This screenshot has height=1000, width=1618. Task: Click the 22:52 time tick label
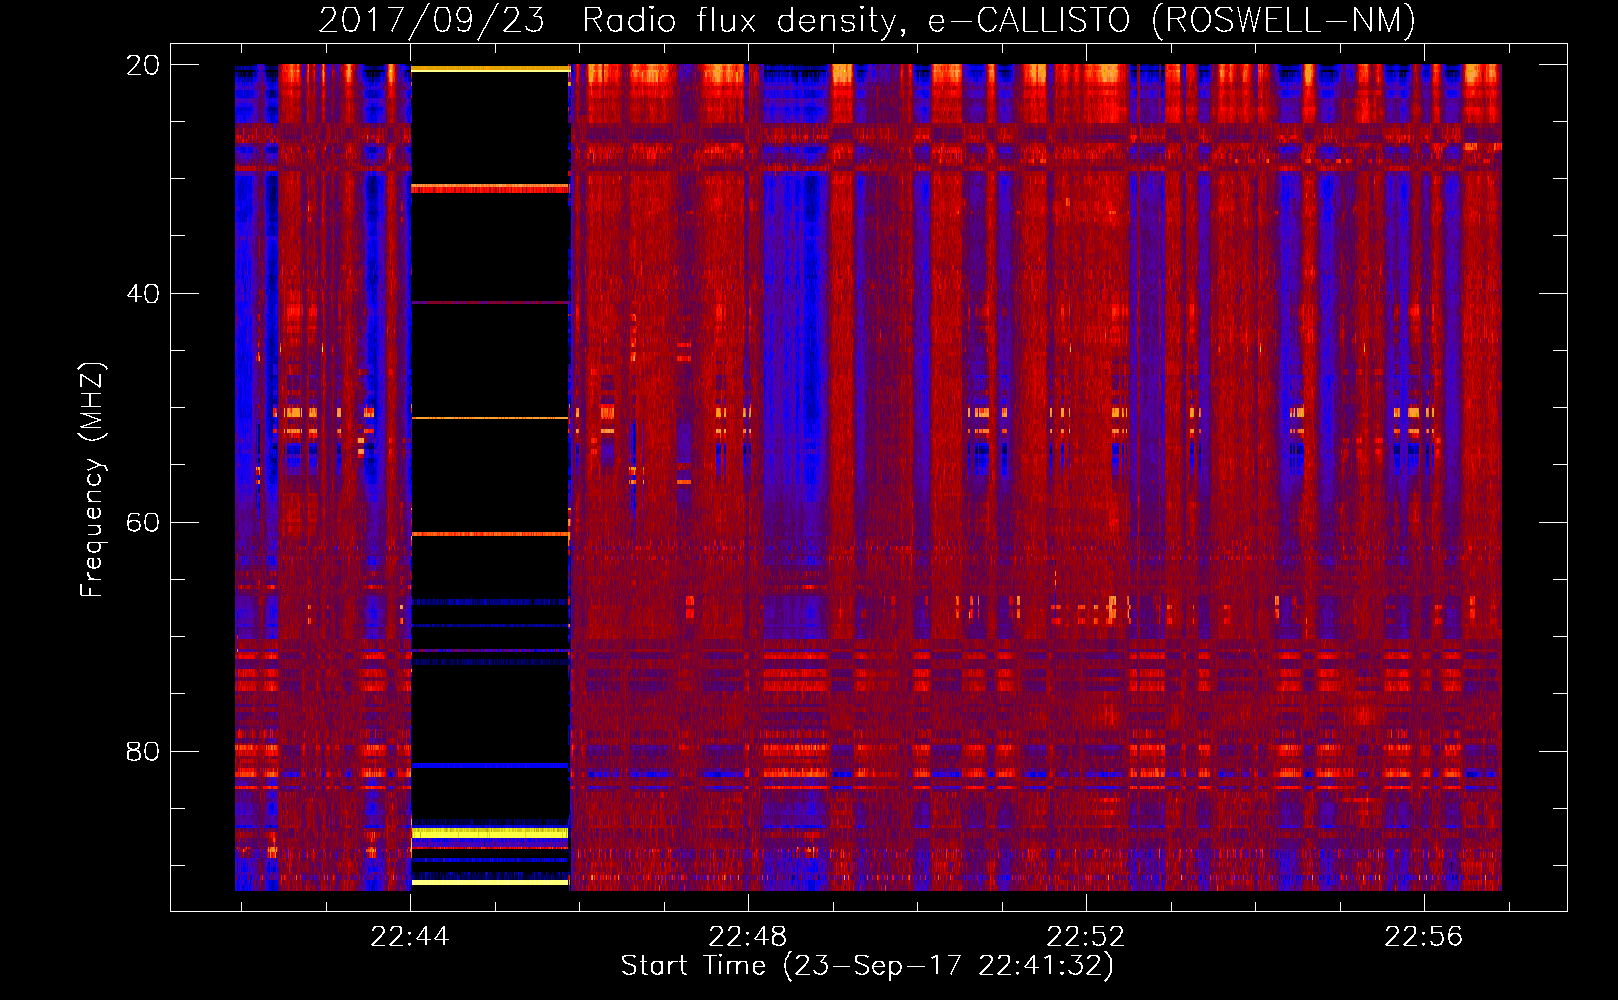tap(1086, 937)
